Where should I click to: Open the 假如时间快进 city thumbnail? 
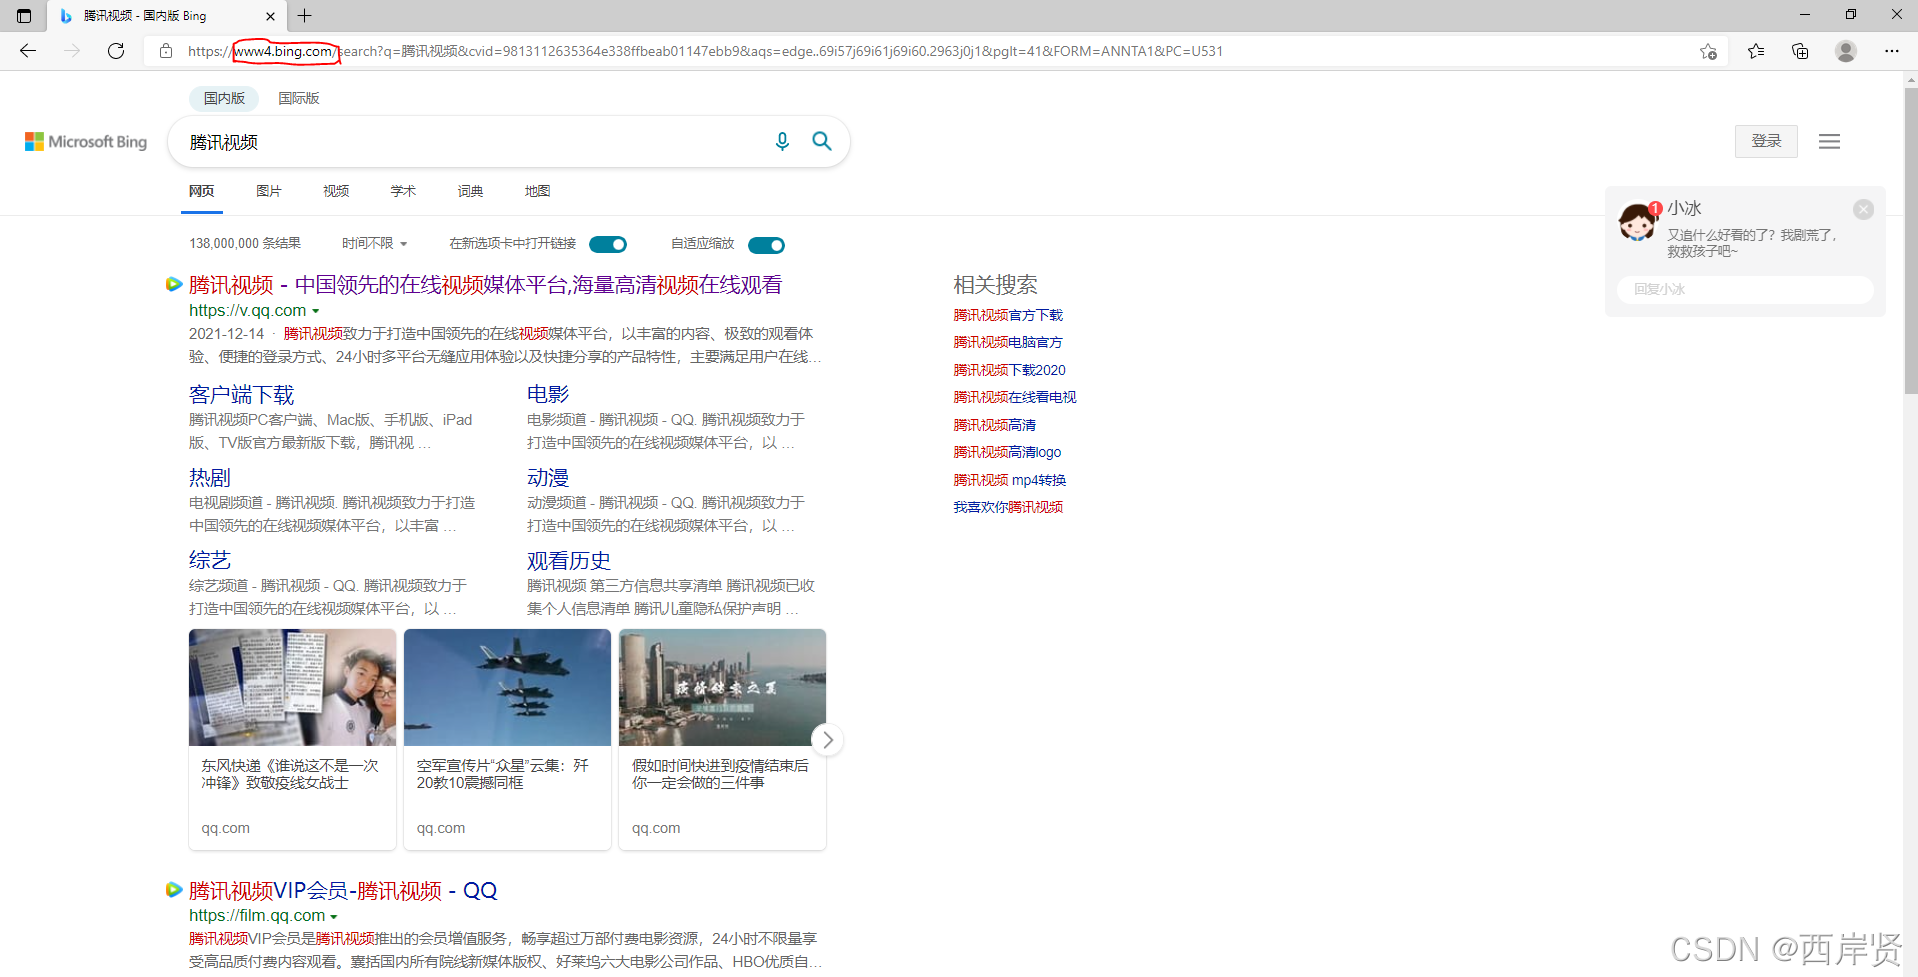coord(722,687)
